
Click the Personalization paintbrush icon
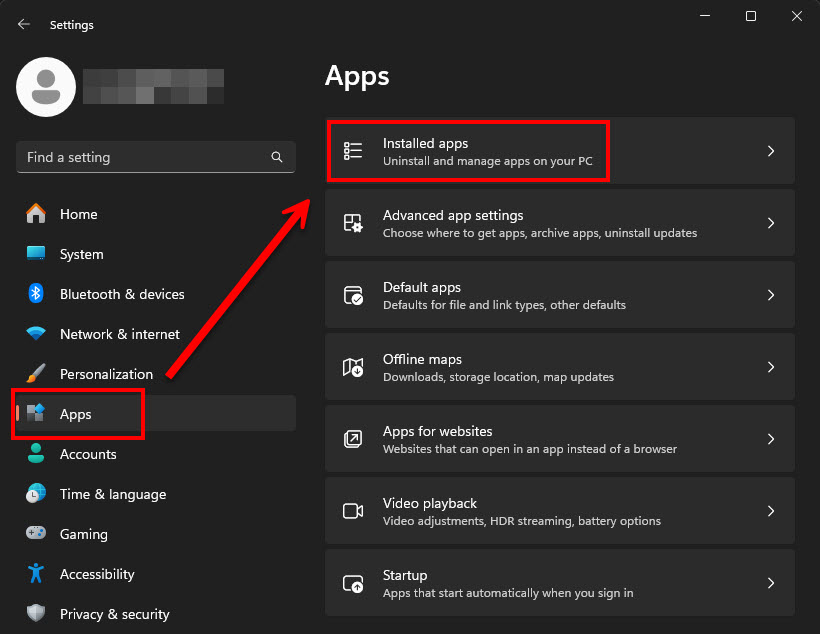click(x=36, y=373)
